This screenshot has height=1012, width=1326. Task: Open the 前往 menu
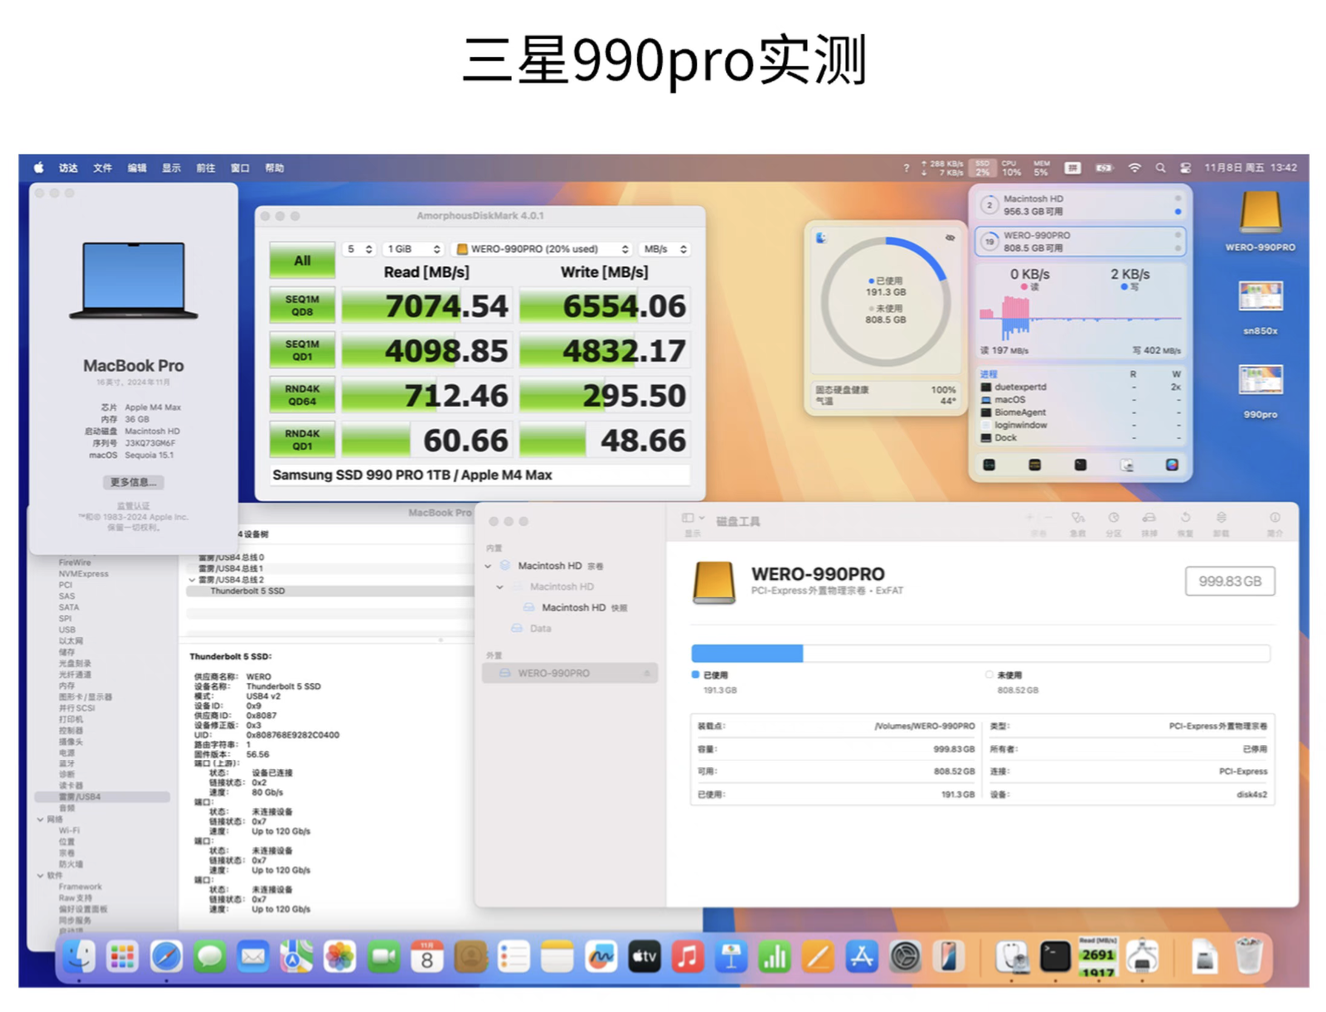pyautogui.click(x=206, y=168)
